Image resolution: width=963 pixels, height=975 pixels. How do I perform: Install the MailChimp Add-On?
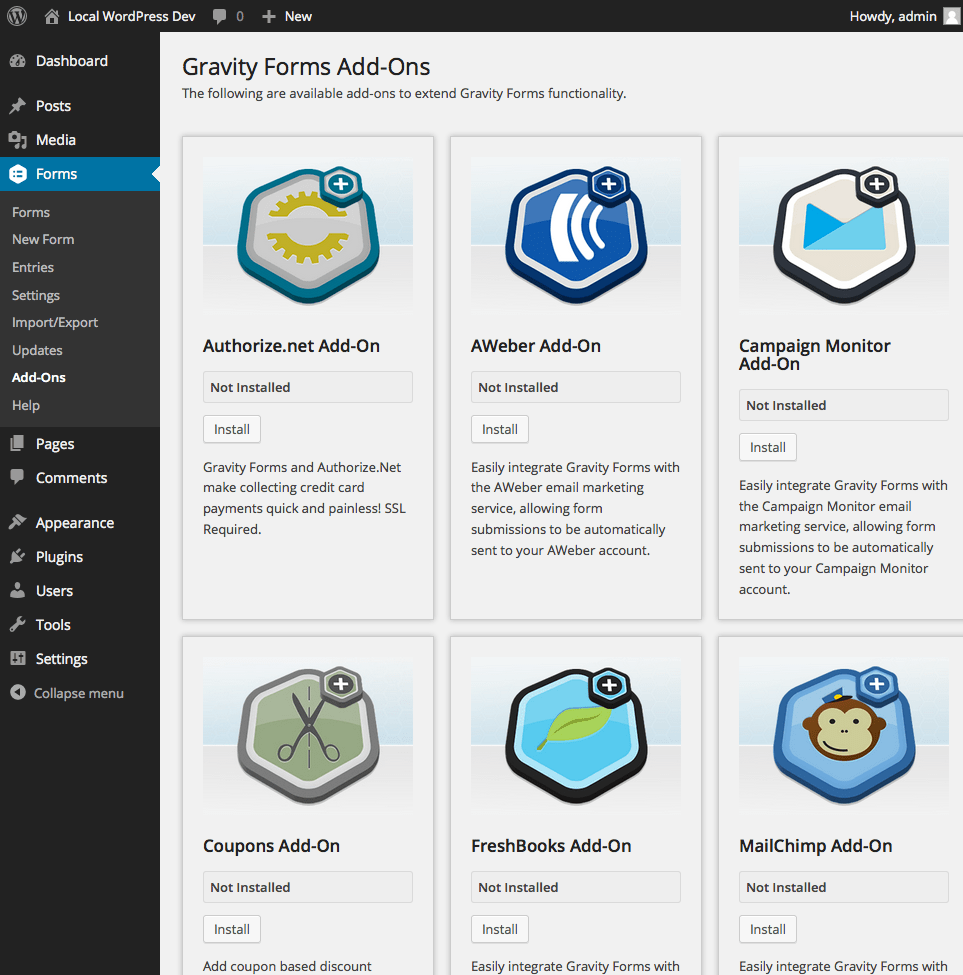pyautogui.click(x=767, y=929)
